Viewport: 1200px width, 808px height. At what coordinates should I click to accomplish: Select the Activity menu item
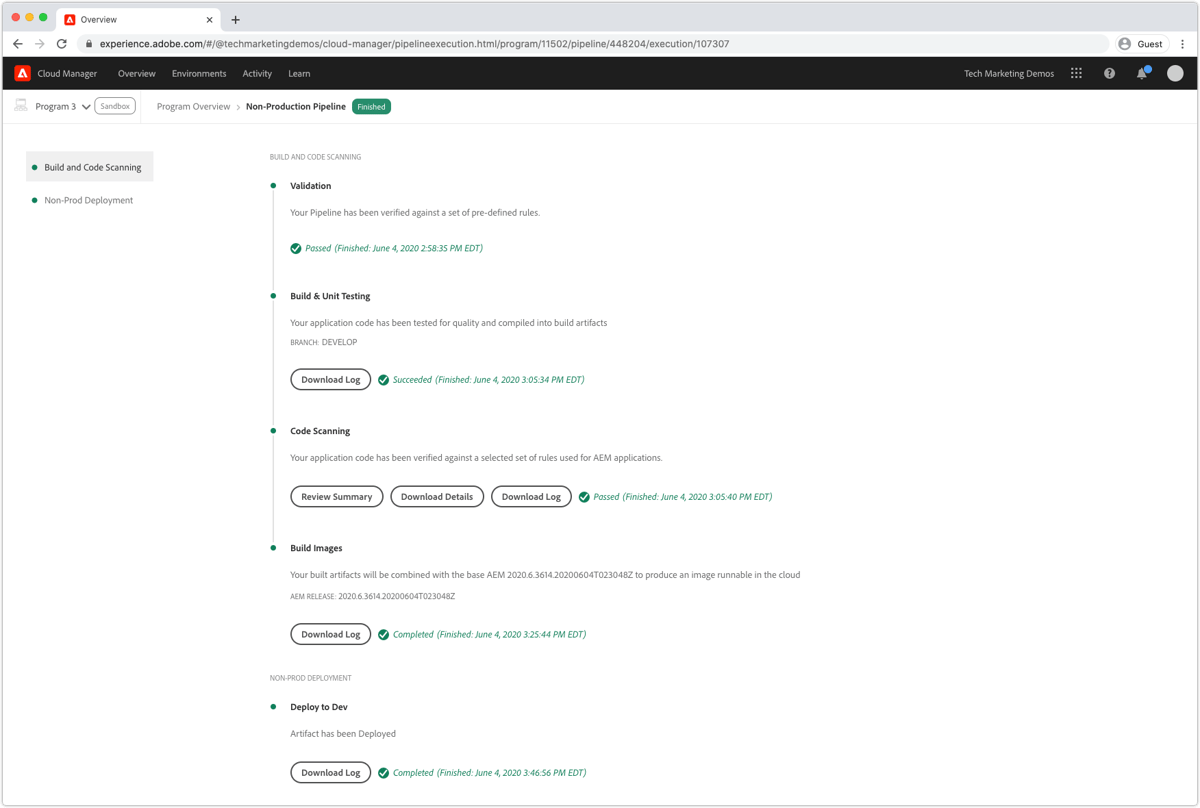point(257,73)
